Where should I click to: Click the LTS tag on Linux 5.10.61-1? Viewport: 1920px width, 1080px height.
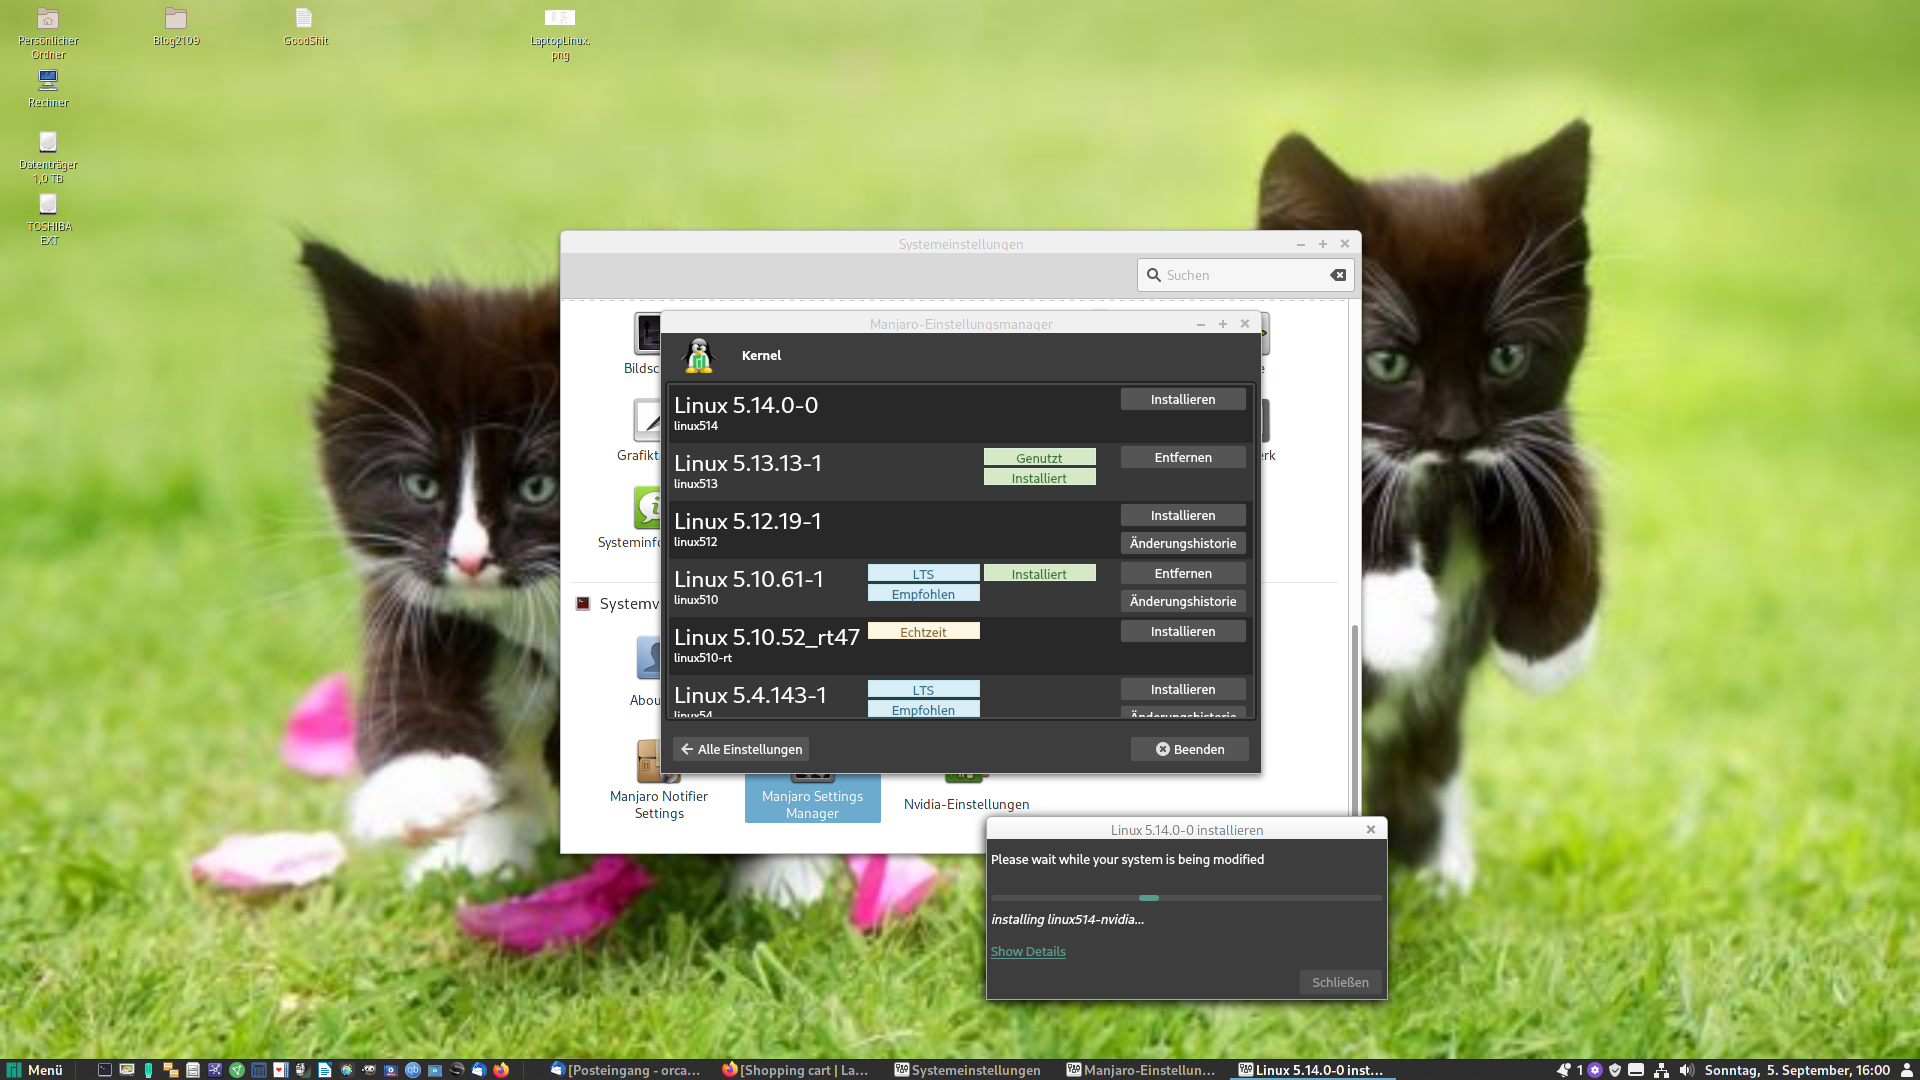point(923,574)
